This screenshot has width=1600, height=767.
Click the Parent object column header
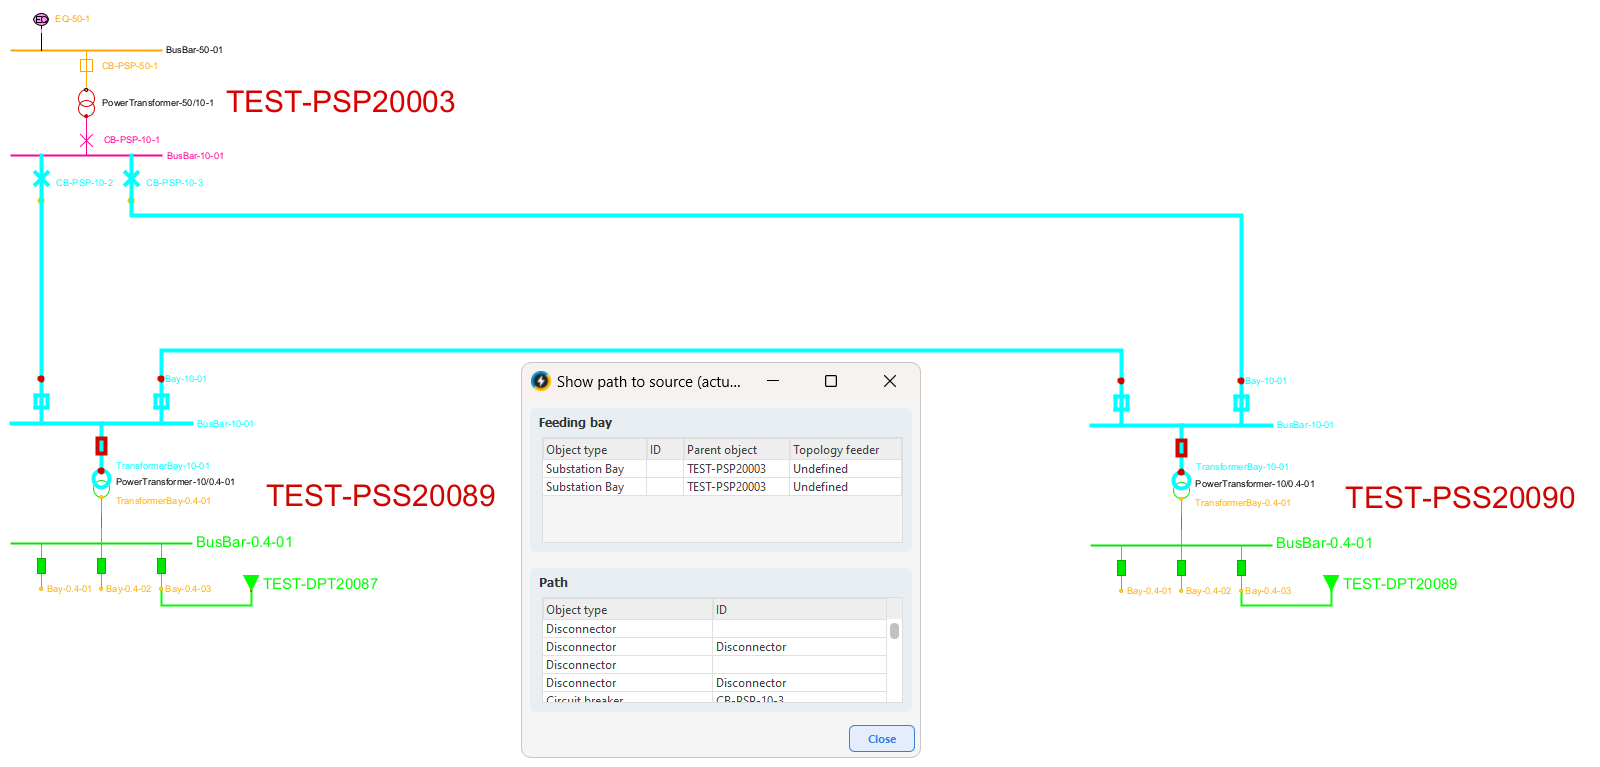tap(735, 450)
